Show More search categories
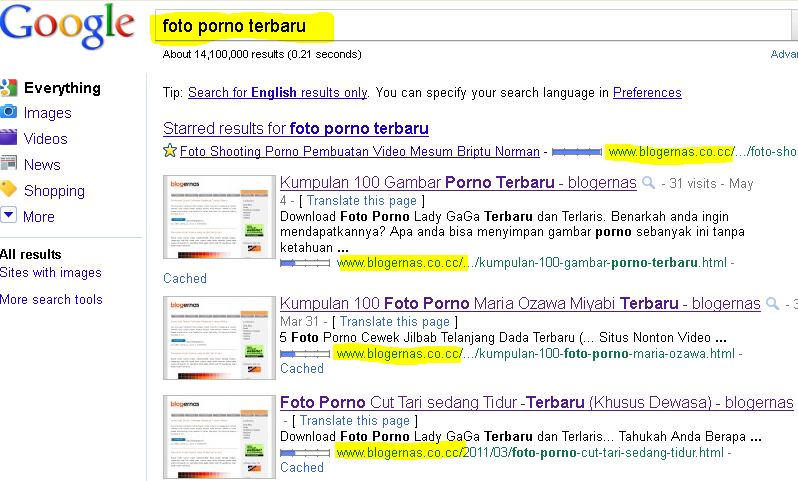This screenshot has height=481, width=798. (x=39, y=216)
